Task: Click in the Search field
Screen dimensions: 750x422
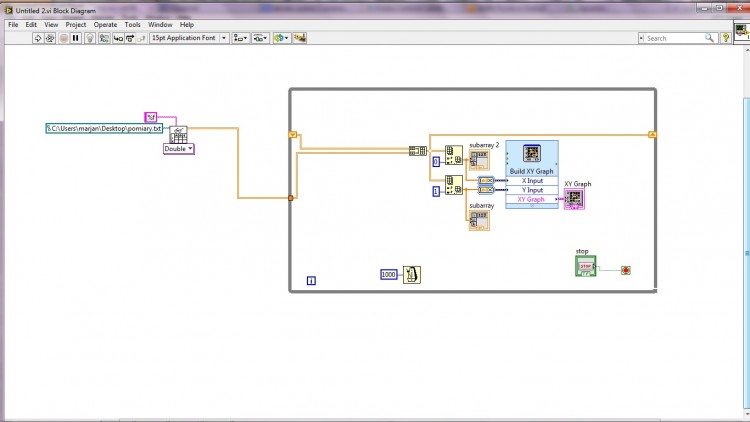Action: click(x=676, y=38)
